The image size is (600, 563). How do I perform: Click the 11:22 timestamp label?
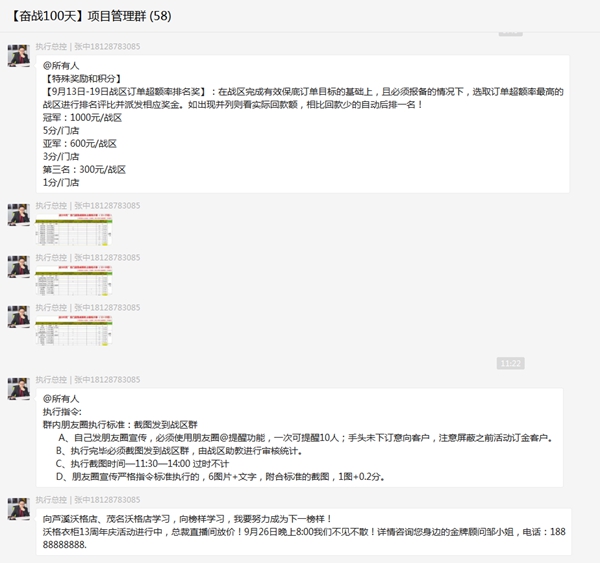(x=510, y=363)
